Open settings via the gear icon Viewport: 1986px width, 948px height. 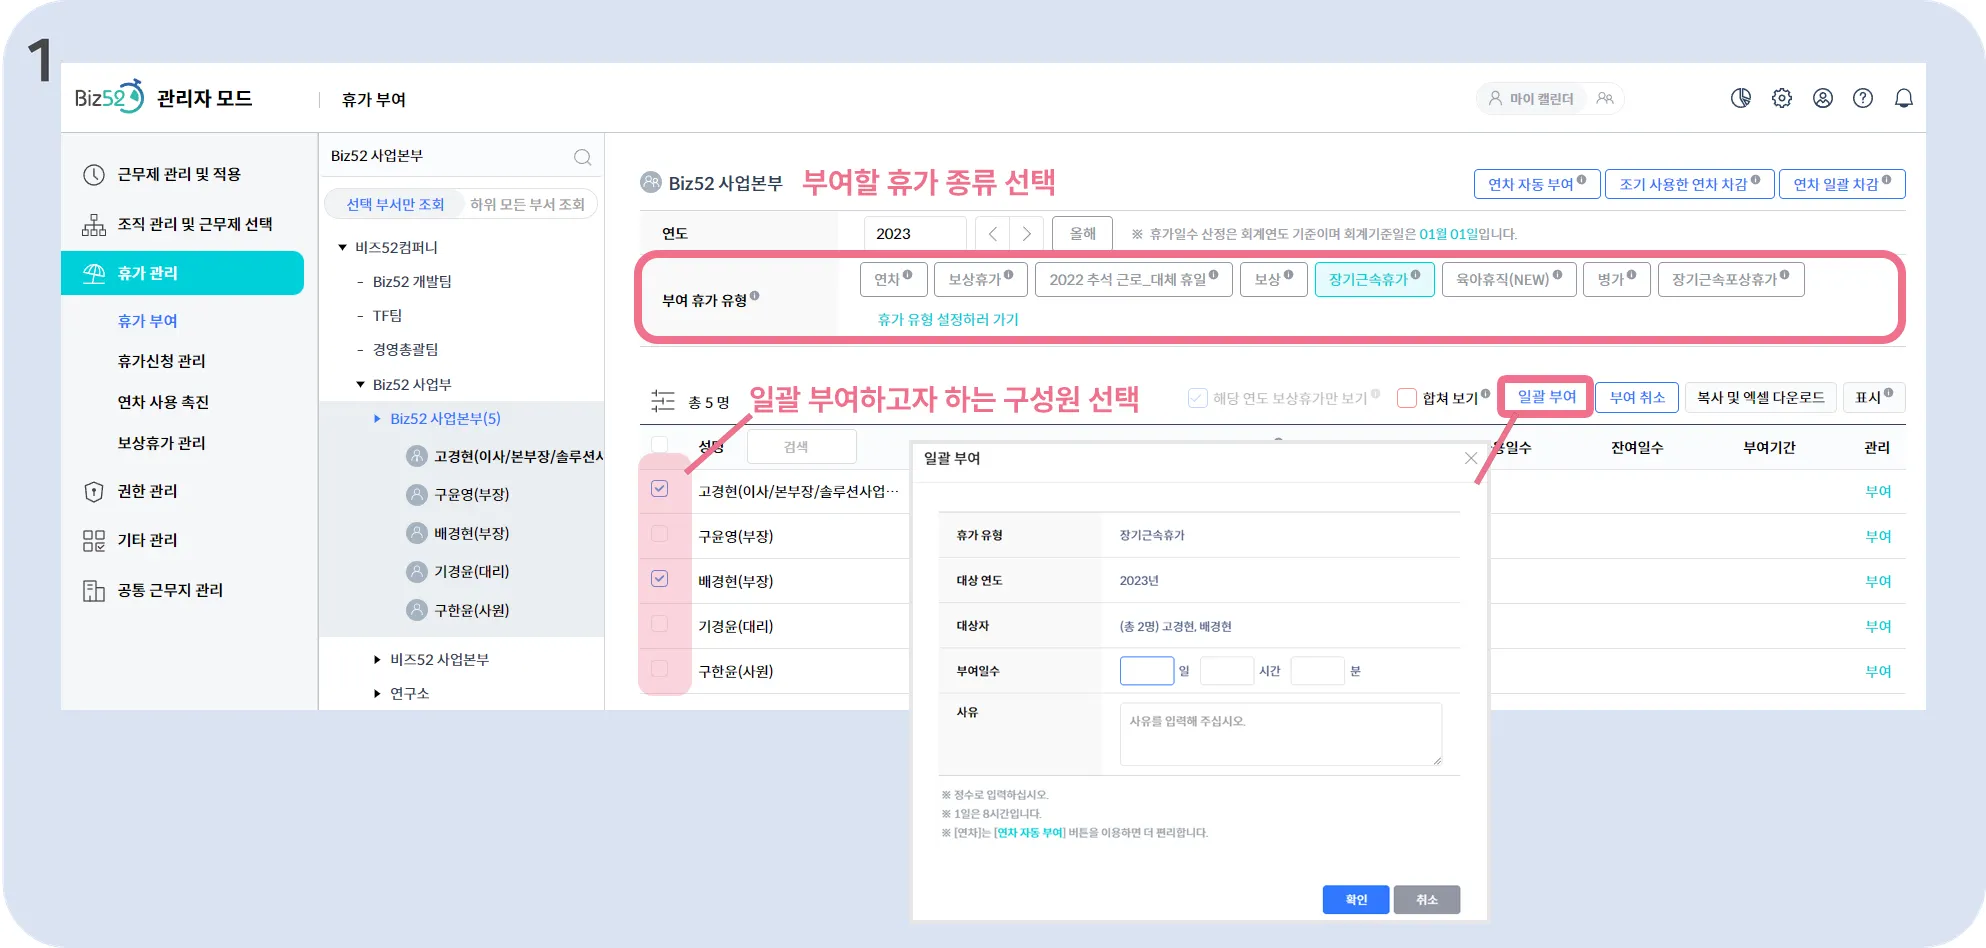click(x=1782, y=98)
